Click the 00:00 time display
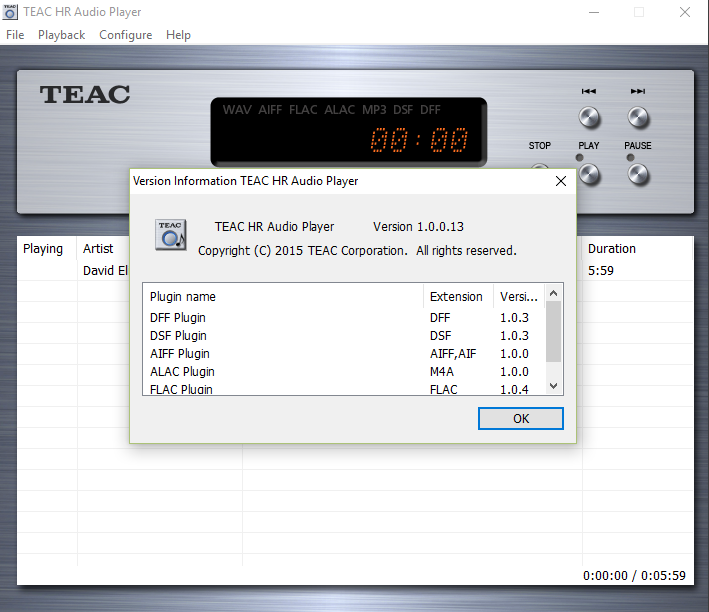Image resolution: width=709 pixels, height=612 pixels. [x=419, y=139]
